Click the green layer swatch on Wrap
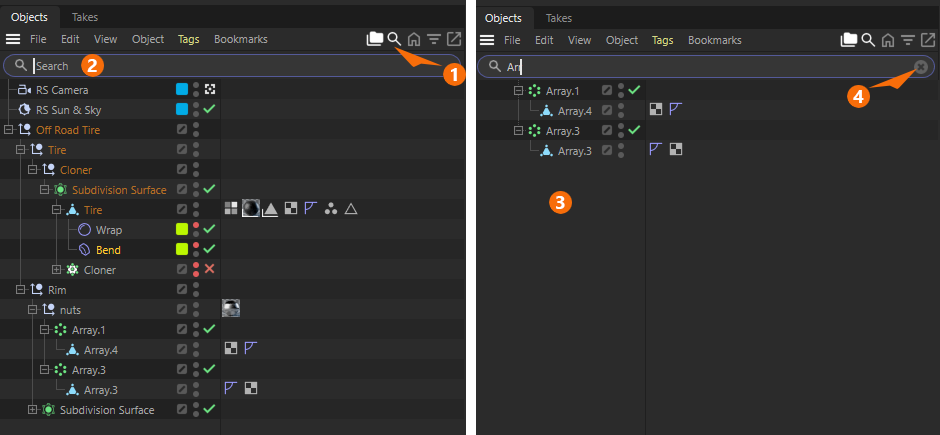The width and height of the screenshot is (940, 435). click(x=182, y=229)
